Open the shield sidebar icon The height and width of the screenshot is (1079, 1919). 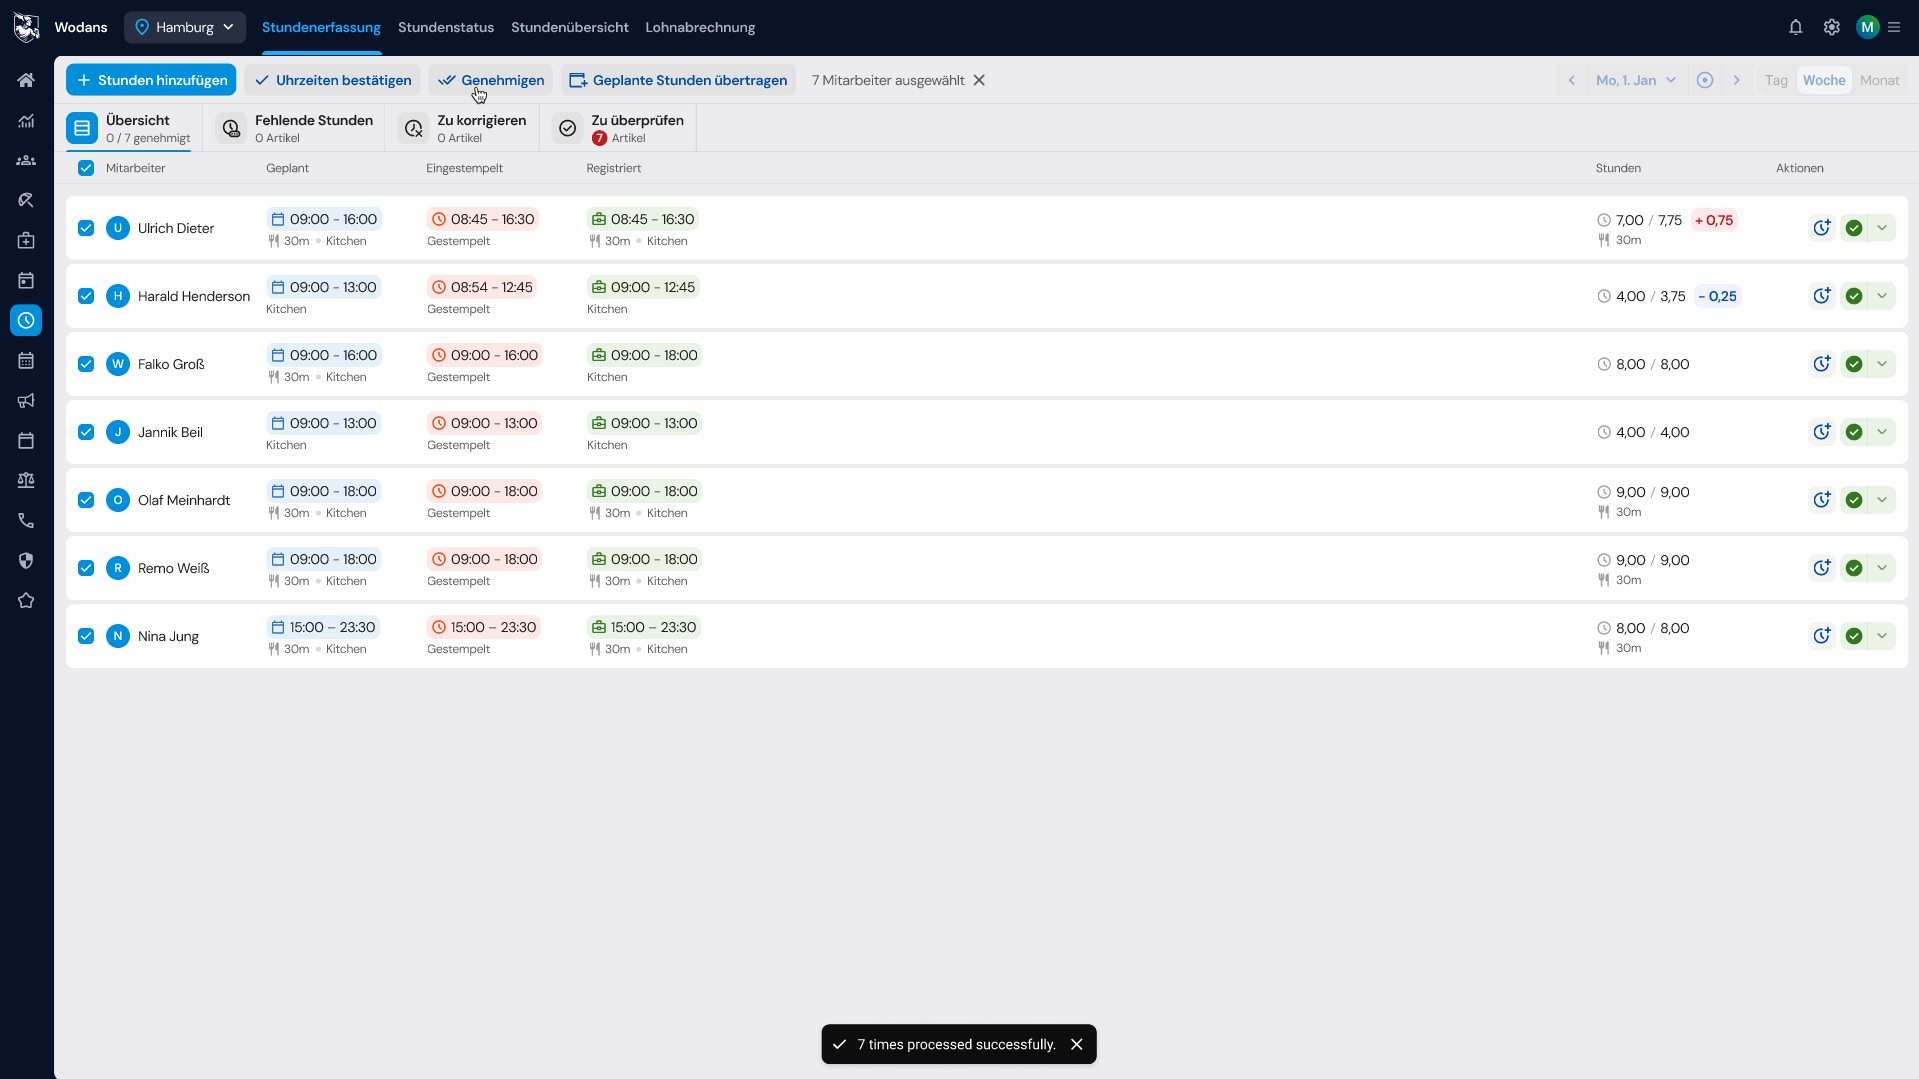[x=26, y=560]
